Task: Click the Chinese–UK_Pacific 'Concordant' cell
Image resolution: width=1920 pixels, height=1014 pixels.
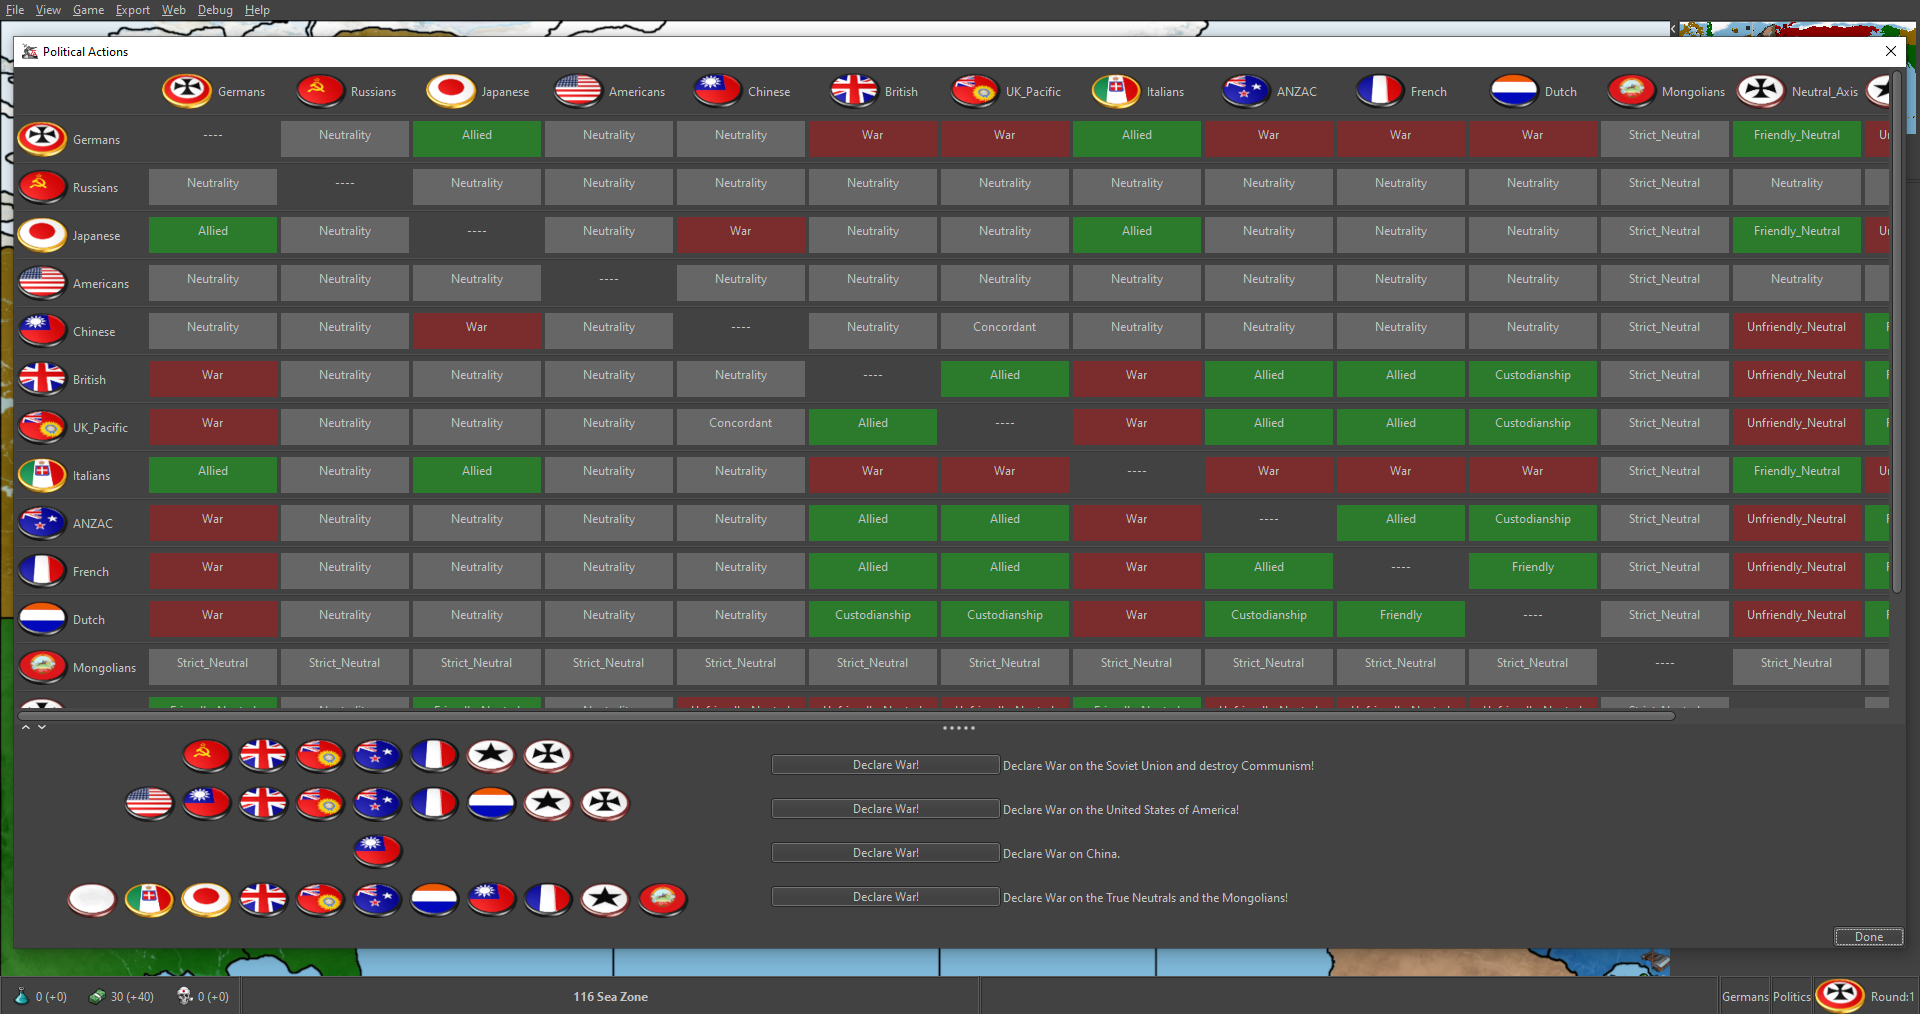Action: [x=1005, y=330]
